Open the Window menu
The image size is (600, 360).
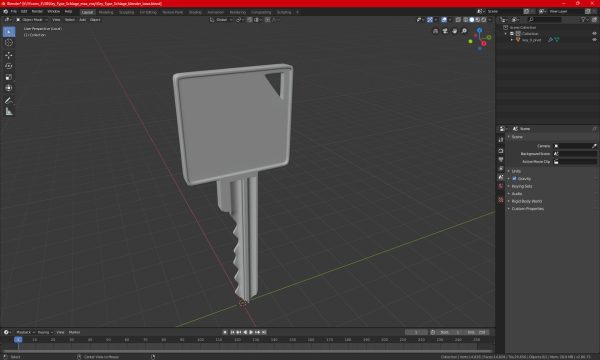tap(54, 11)
